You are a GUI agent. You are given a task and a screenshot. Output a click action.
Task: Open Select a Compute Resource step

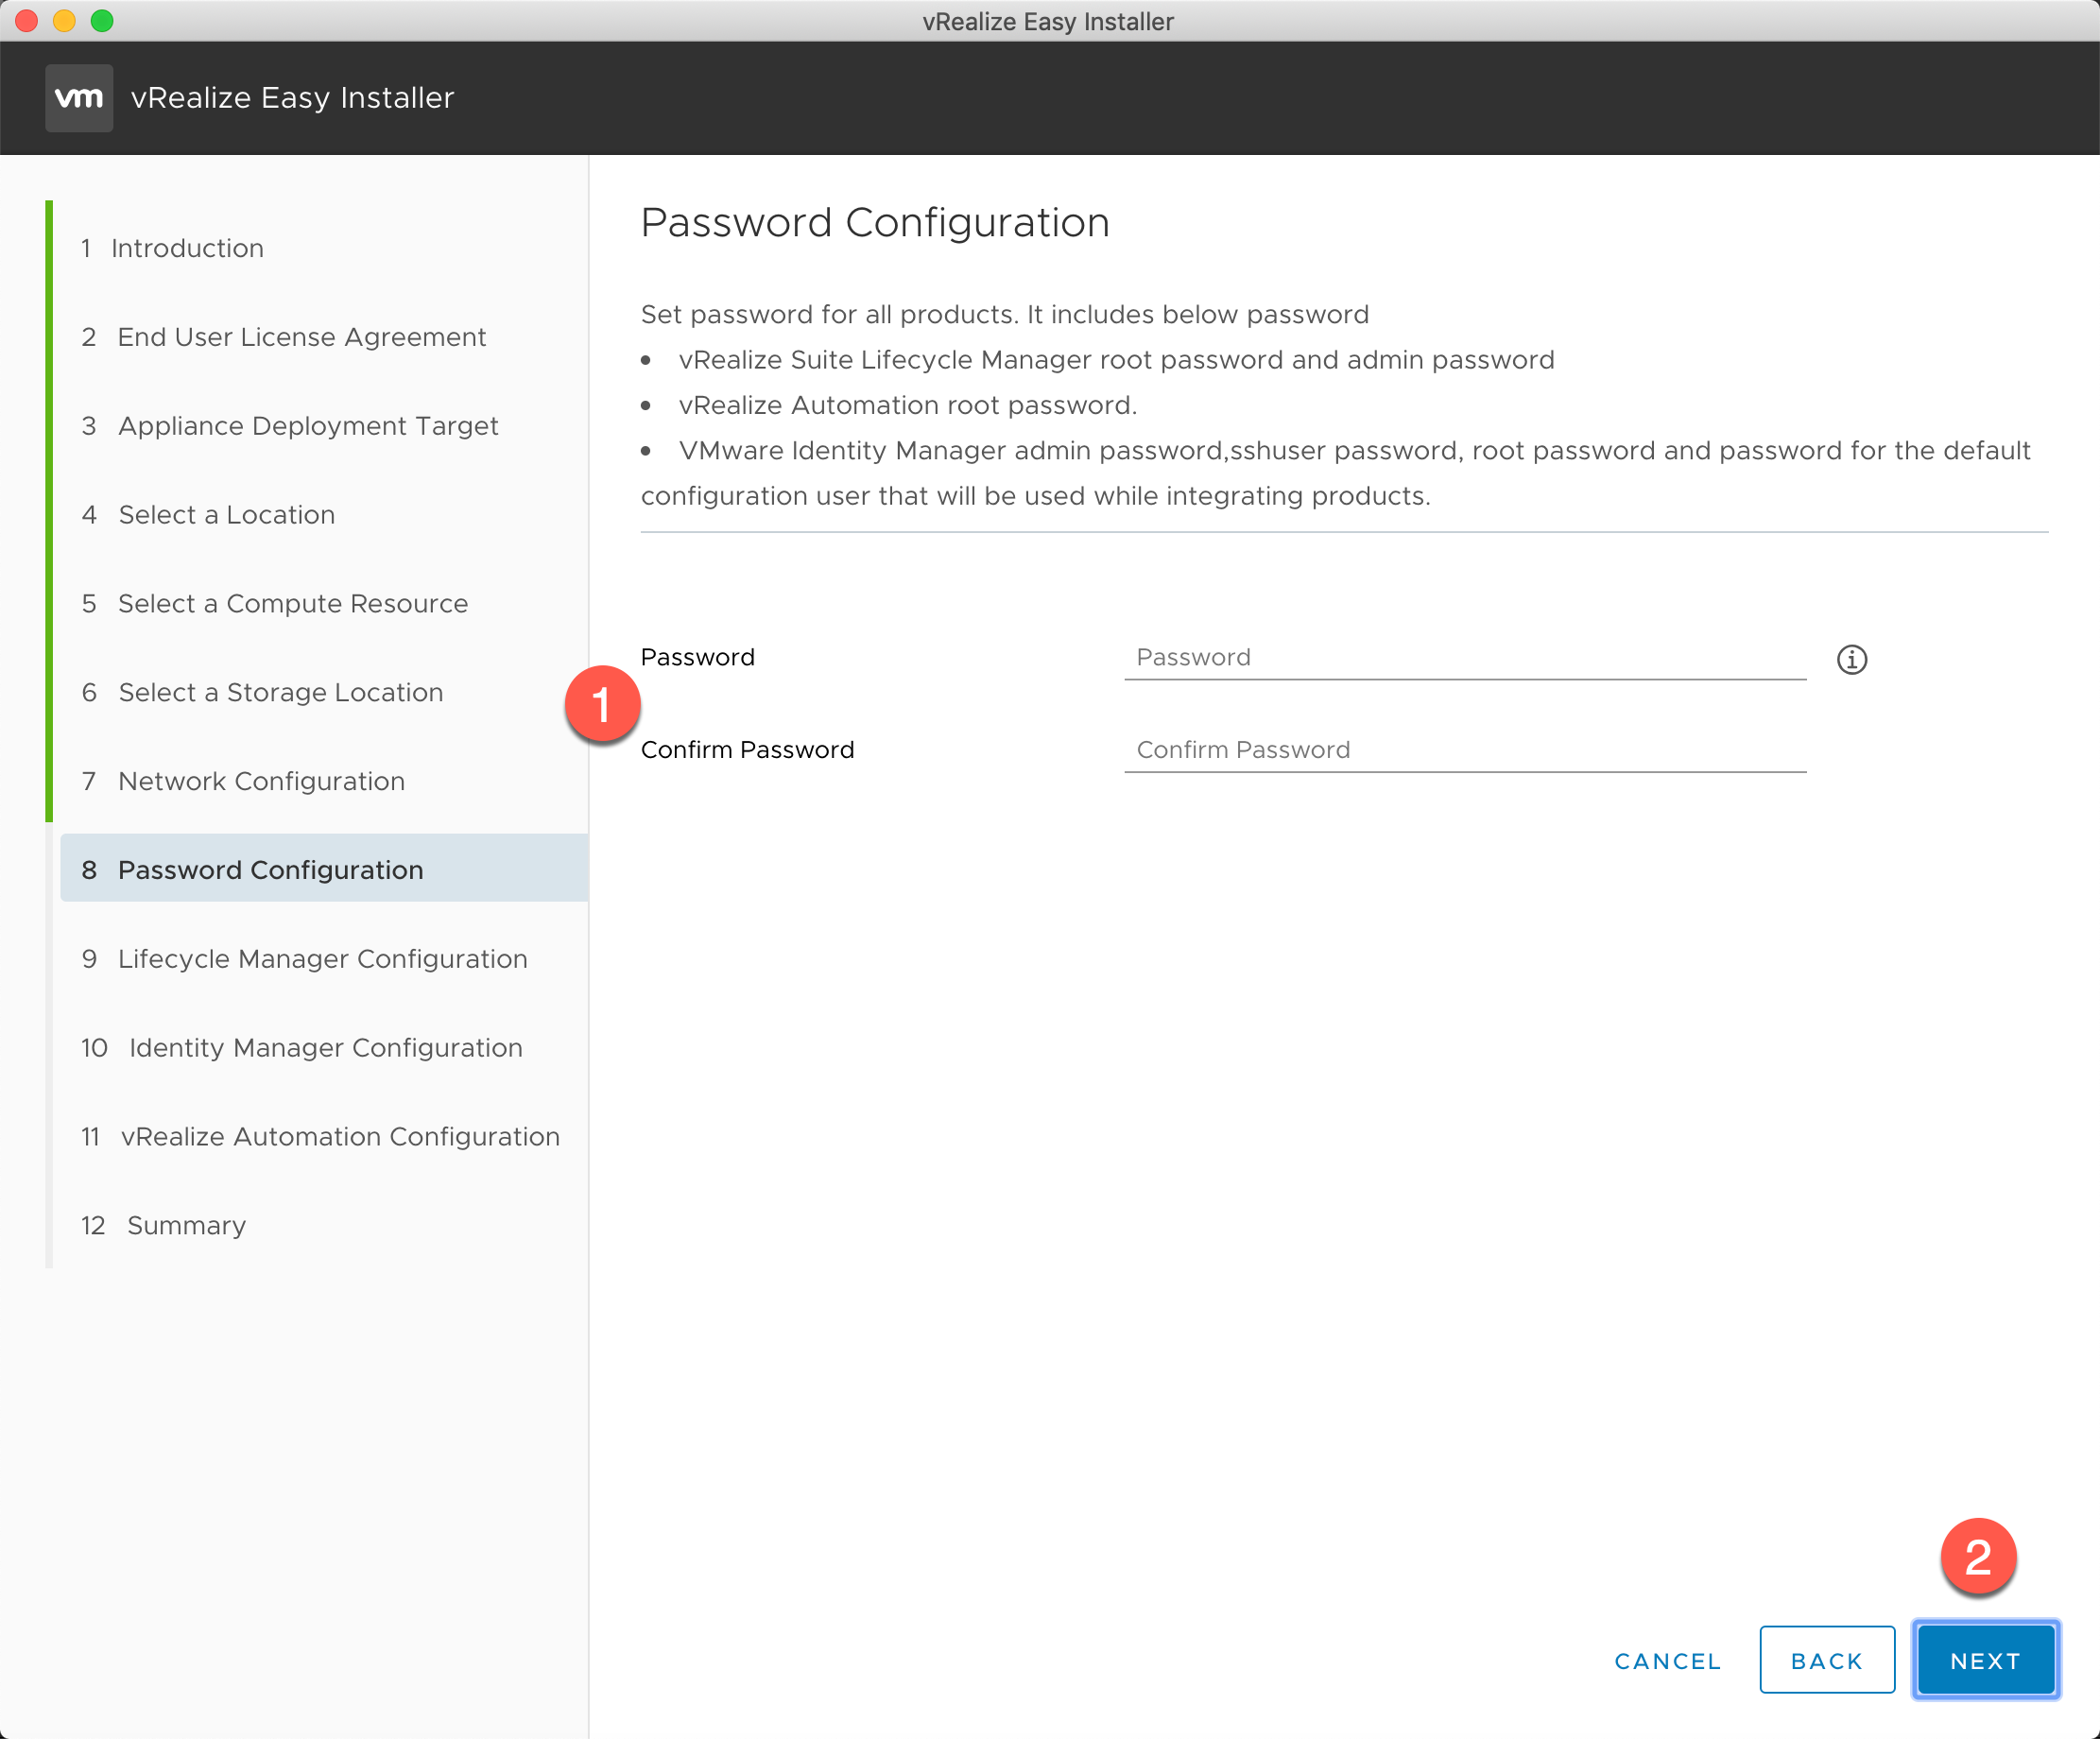274,604
